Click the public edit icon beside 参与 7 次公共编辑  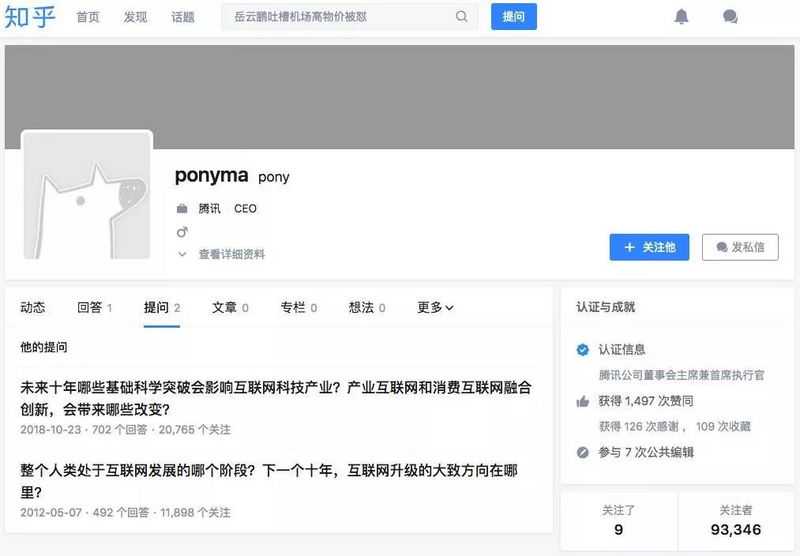[x=583, y=453]
